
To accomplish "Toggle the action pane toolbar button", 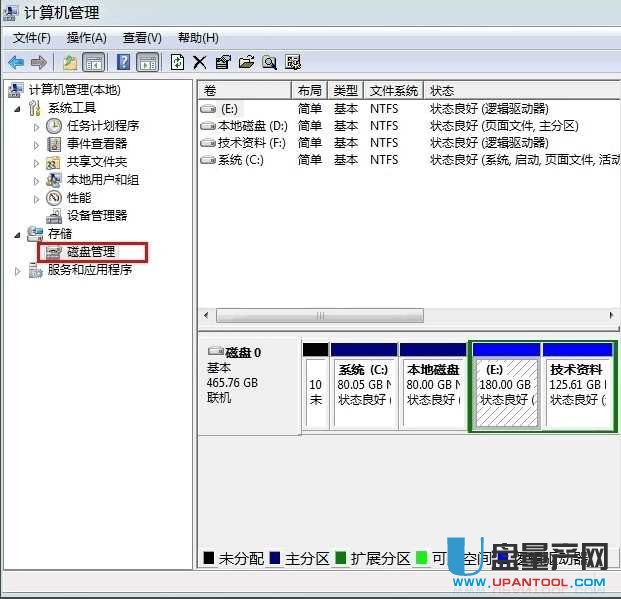I will pos(147,62).
